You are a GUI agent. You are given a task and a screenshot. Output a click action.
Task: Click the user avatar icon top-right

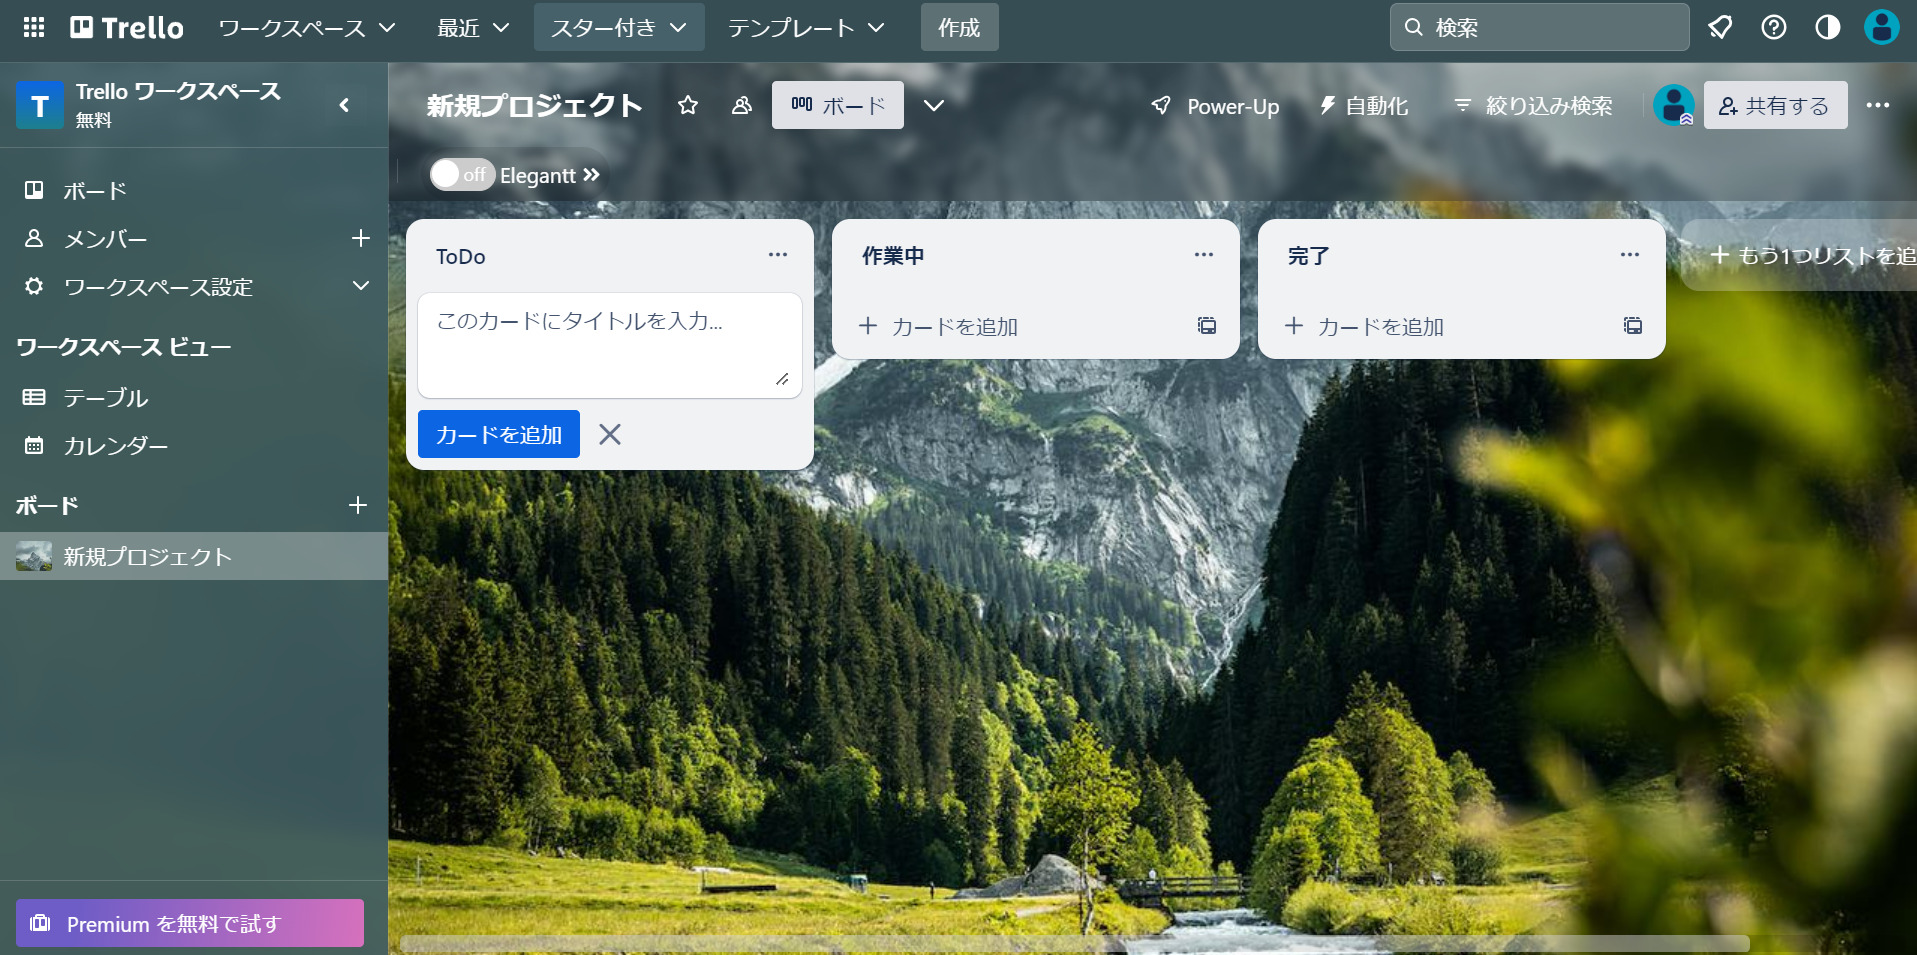pyautogui.click(x=1881, y=27)
